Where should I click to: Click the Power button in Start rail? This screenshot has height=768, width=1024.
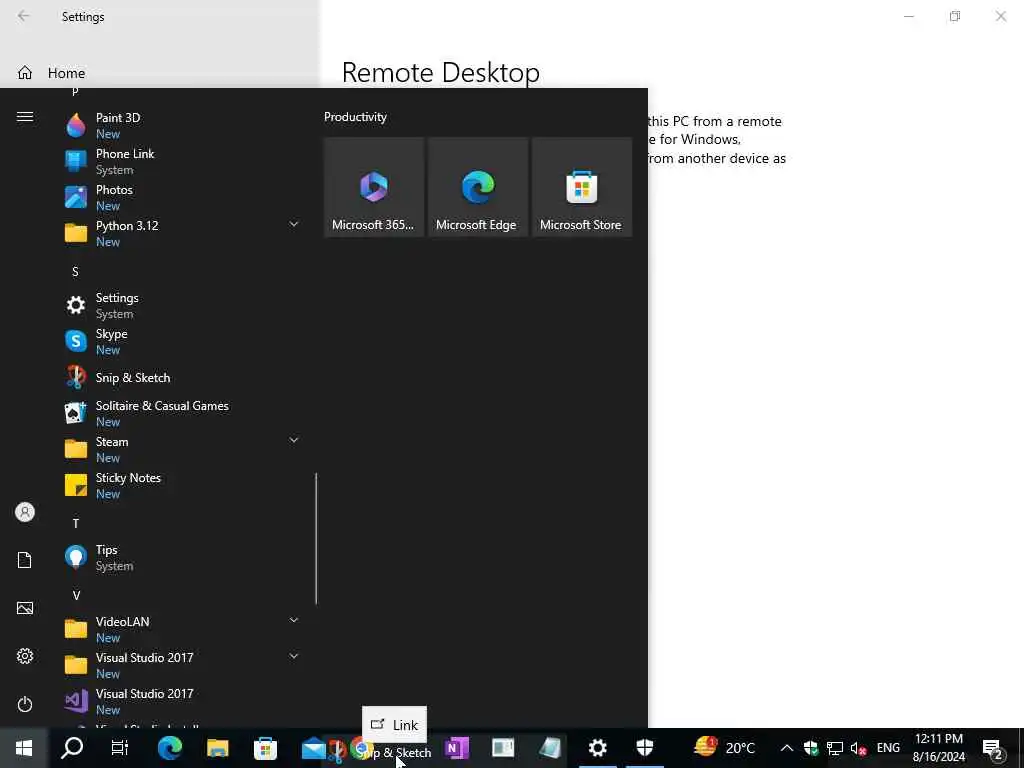point(25,704)
